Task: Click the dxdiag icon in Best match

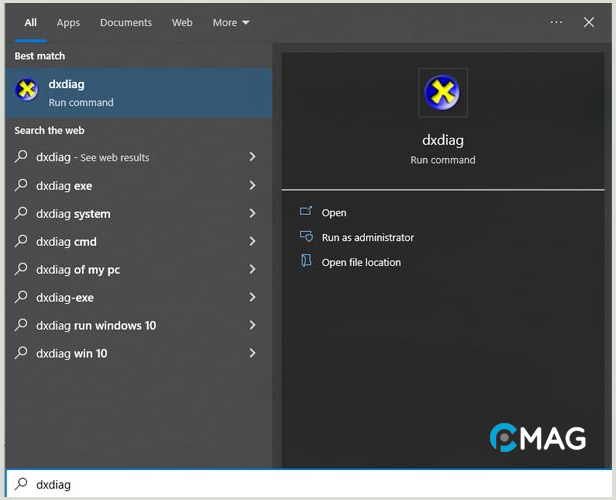Action: coord(26,92)
